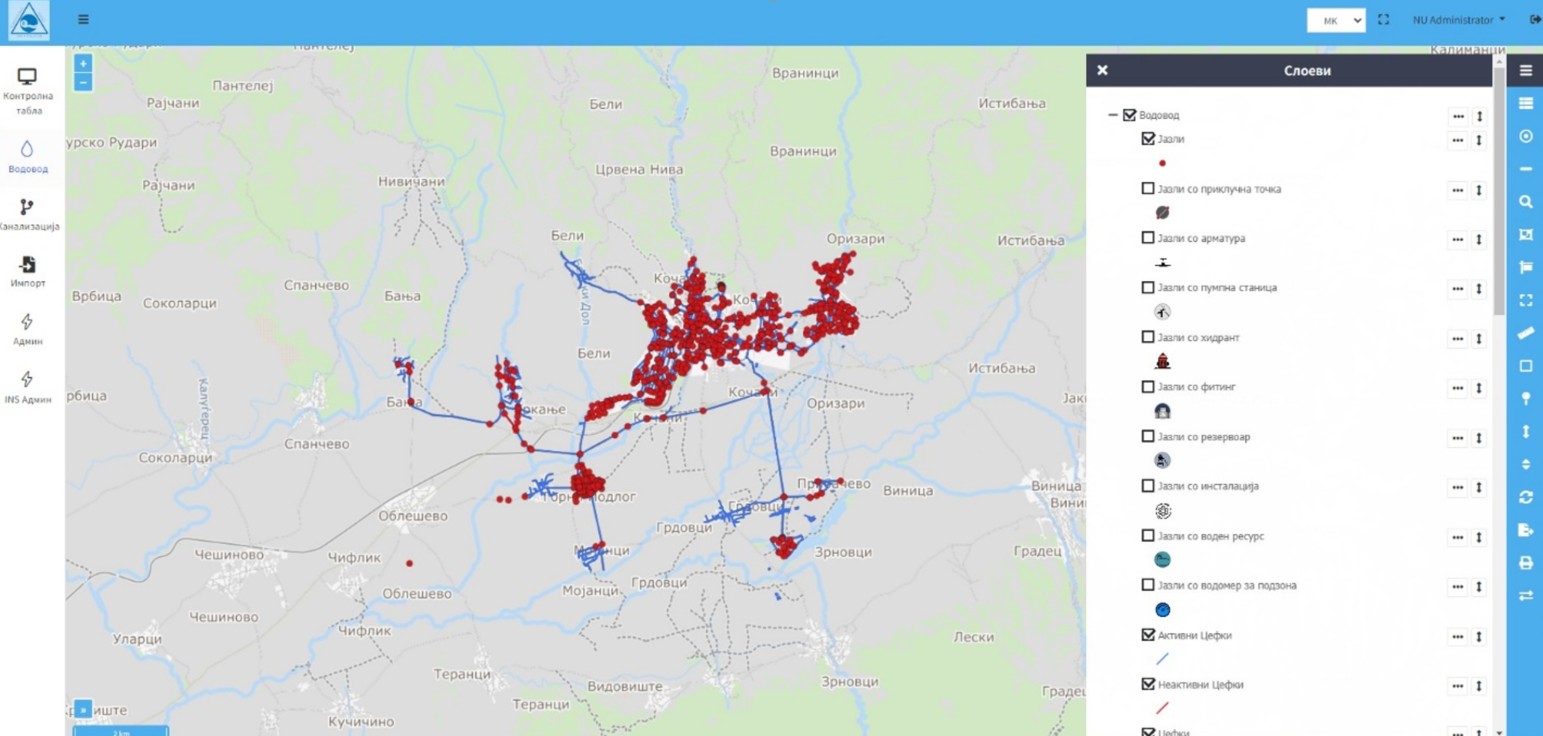Screen dimensions: 1543x736
Task: Zoom in on the map with plus button
Action: pos(83,64)
